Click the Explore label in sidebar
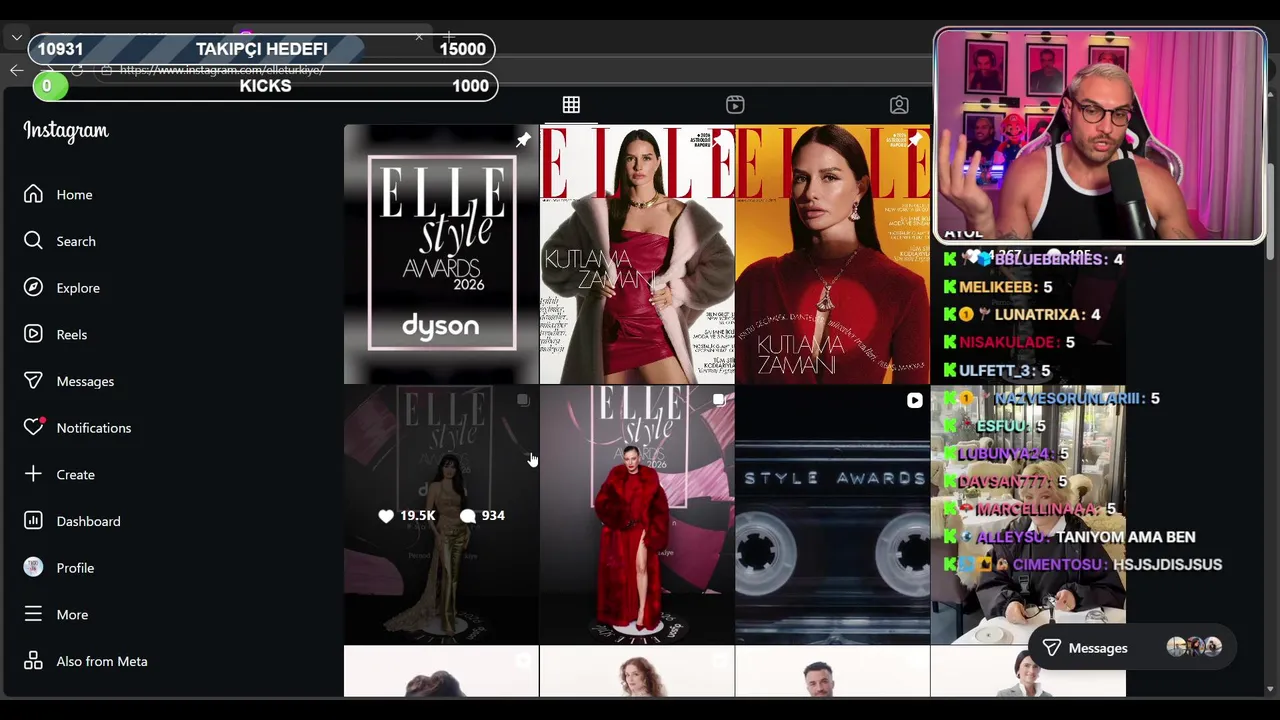 78,288
